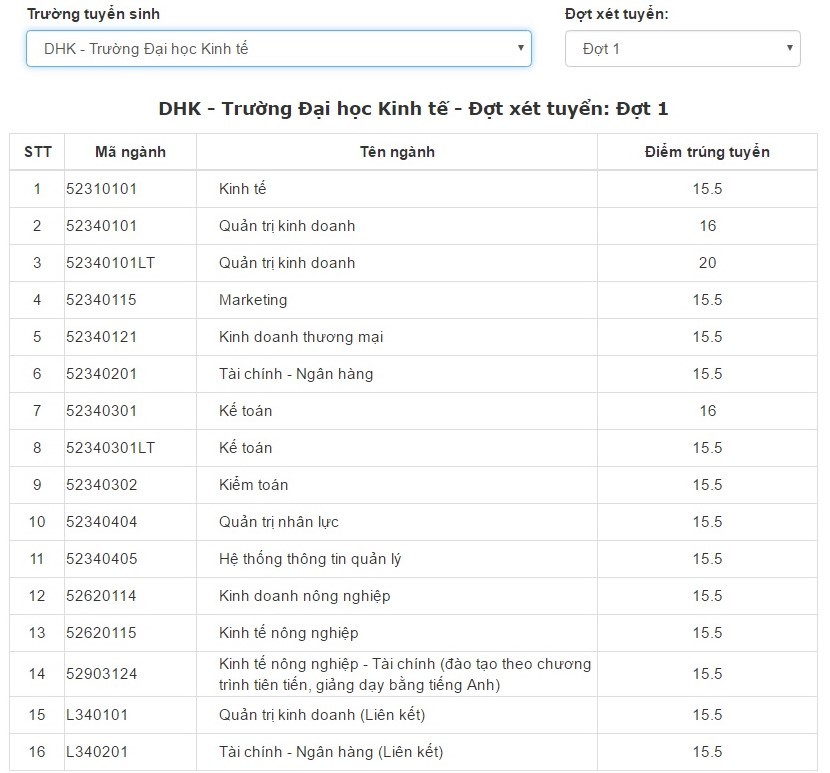Image resolution: width=830 pixels, height=773 pixels.
Task: Click the 'Trường tuyển sinh' field label
Action: point(93,14)
